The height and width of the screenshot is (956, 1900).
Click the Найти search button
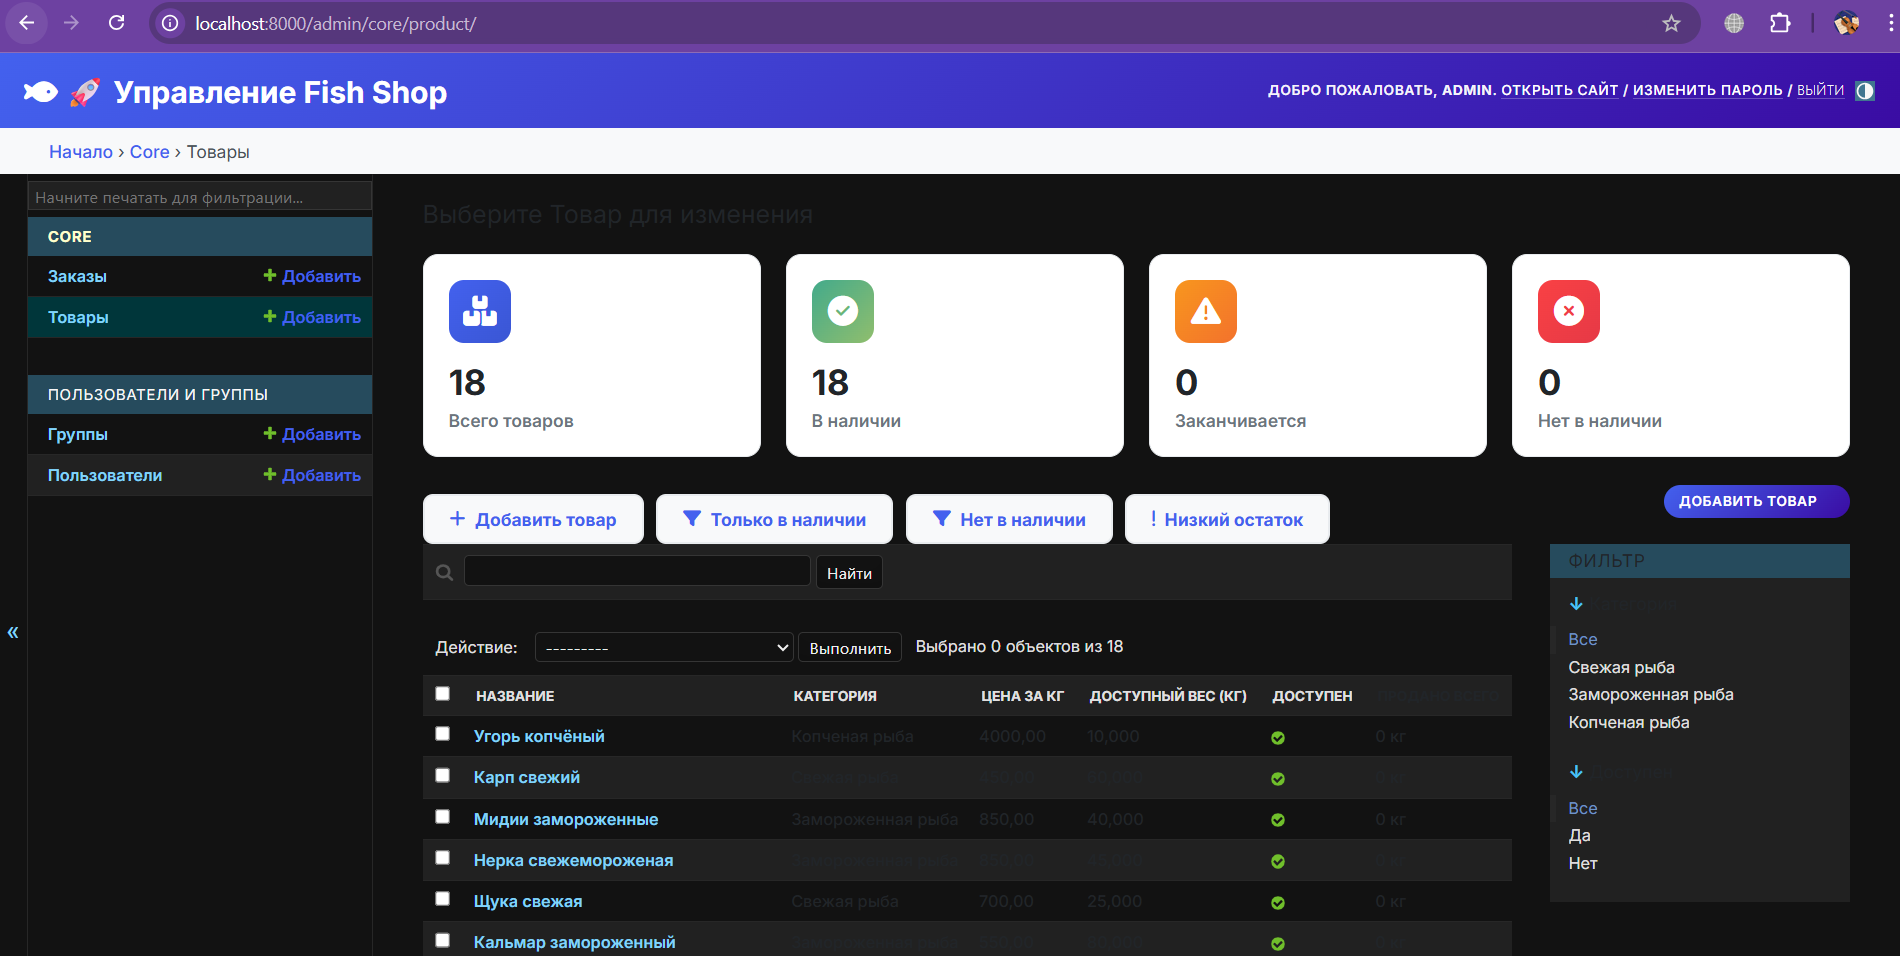coord(849,573)
